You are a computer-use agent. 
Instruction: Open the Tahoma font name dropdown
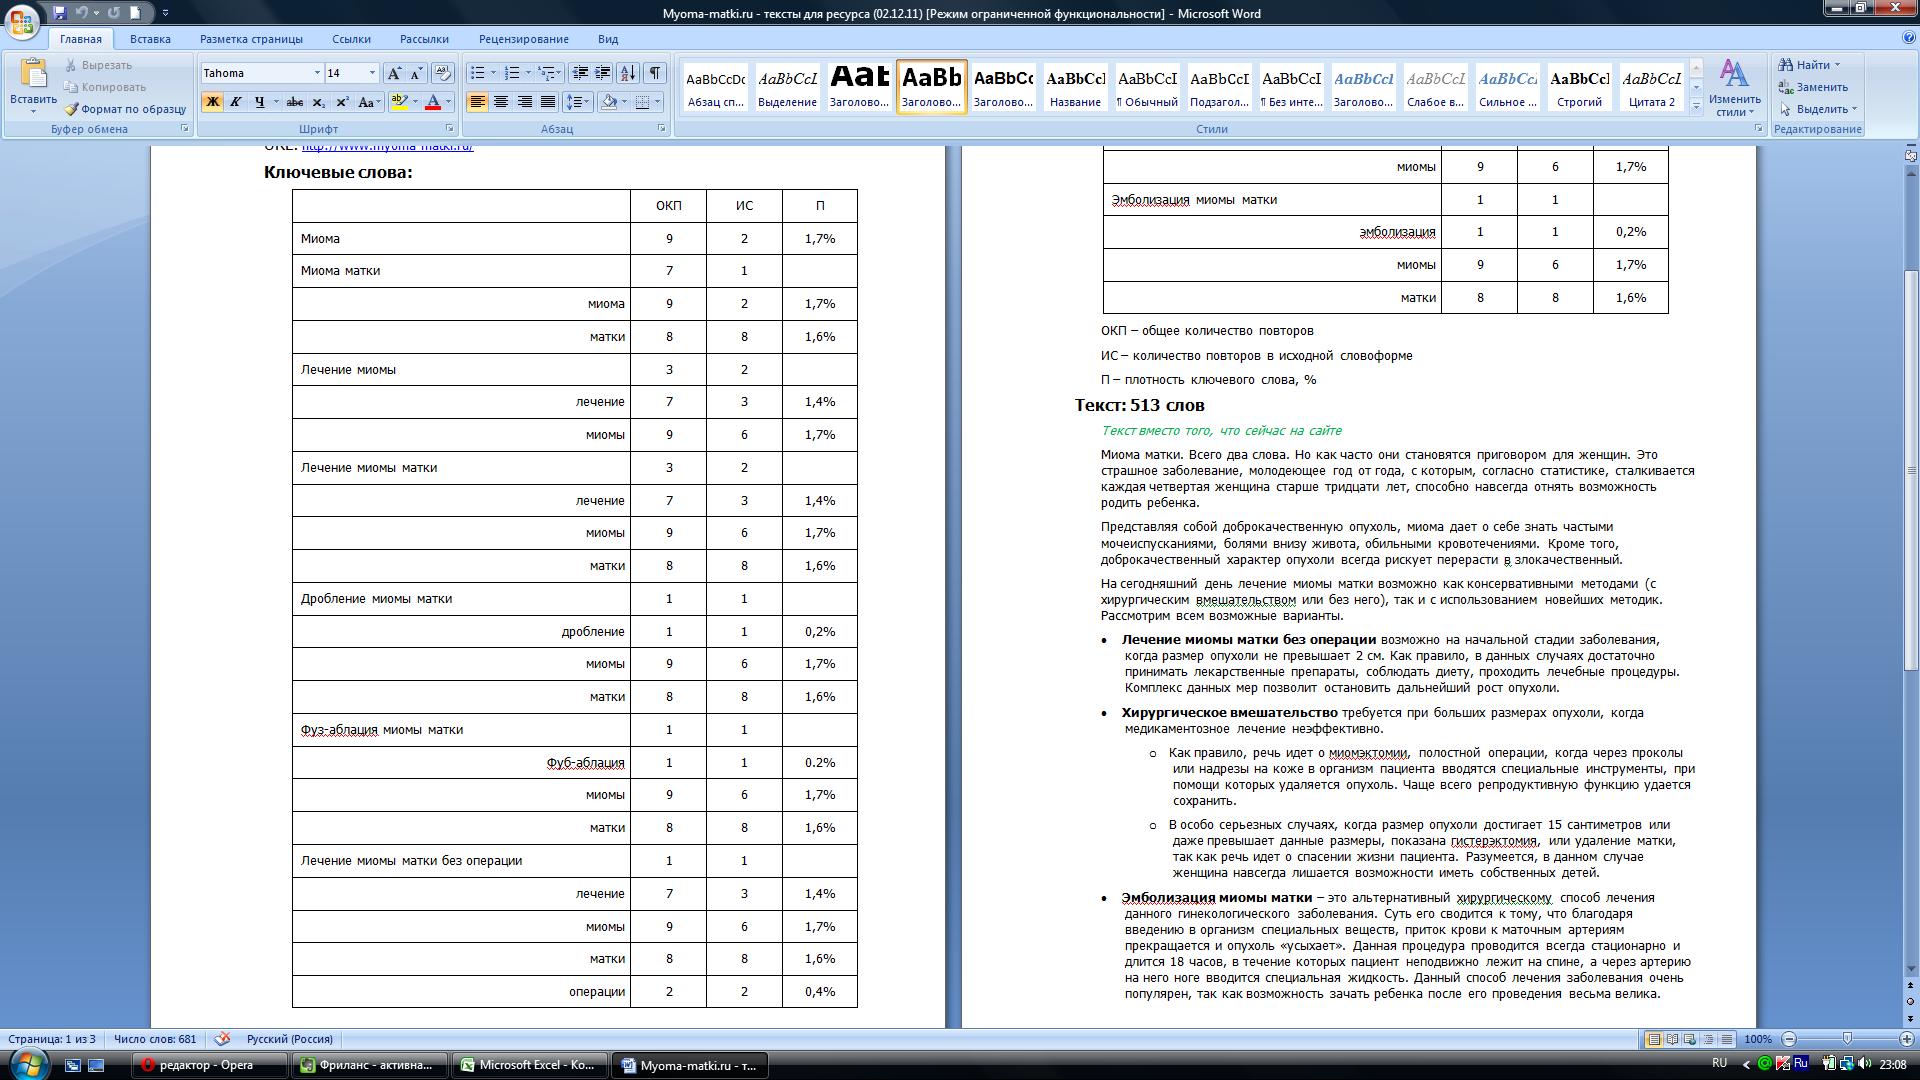coord(317,73)
